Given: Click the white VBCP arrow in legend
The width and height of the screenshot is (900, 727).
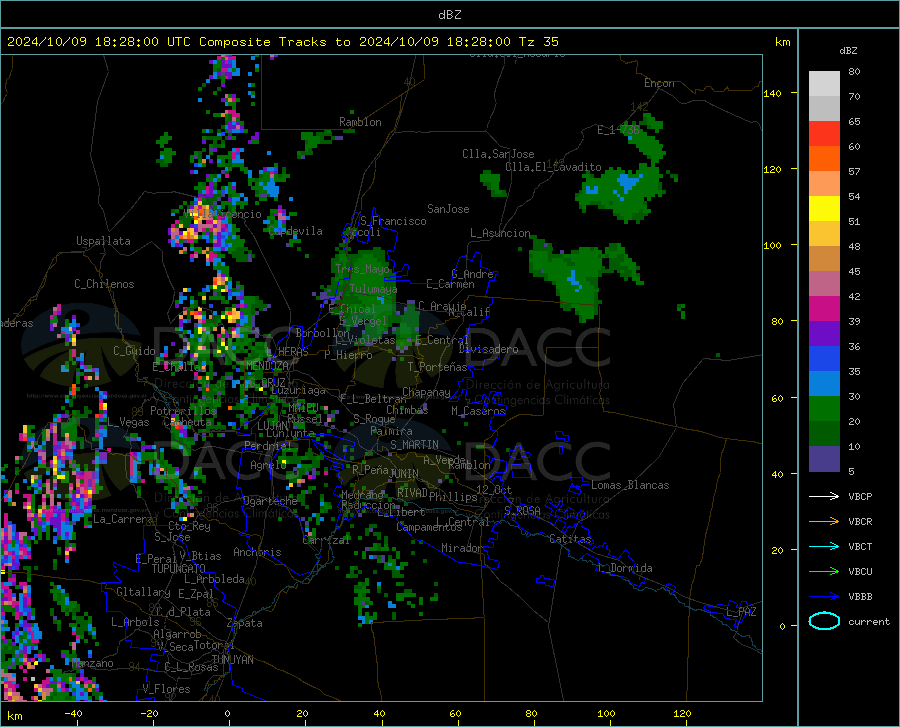Looking at the screenshot, I should click(x=824, y=496).
